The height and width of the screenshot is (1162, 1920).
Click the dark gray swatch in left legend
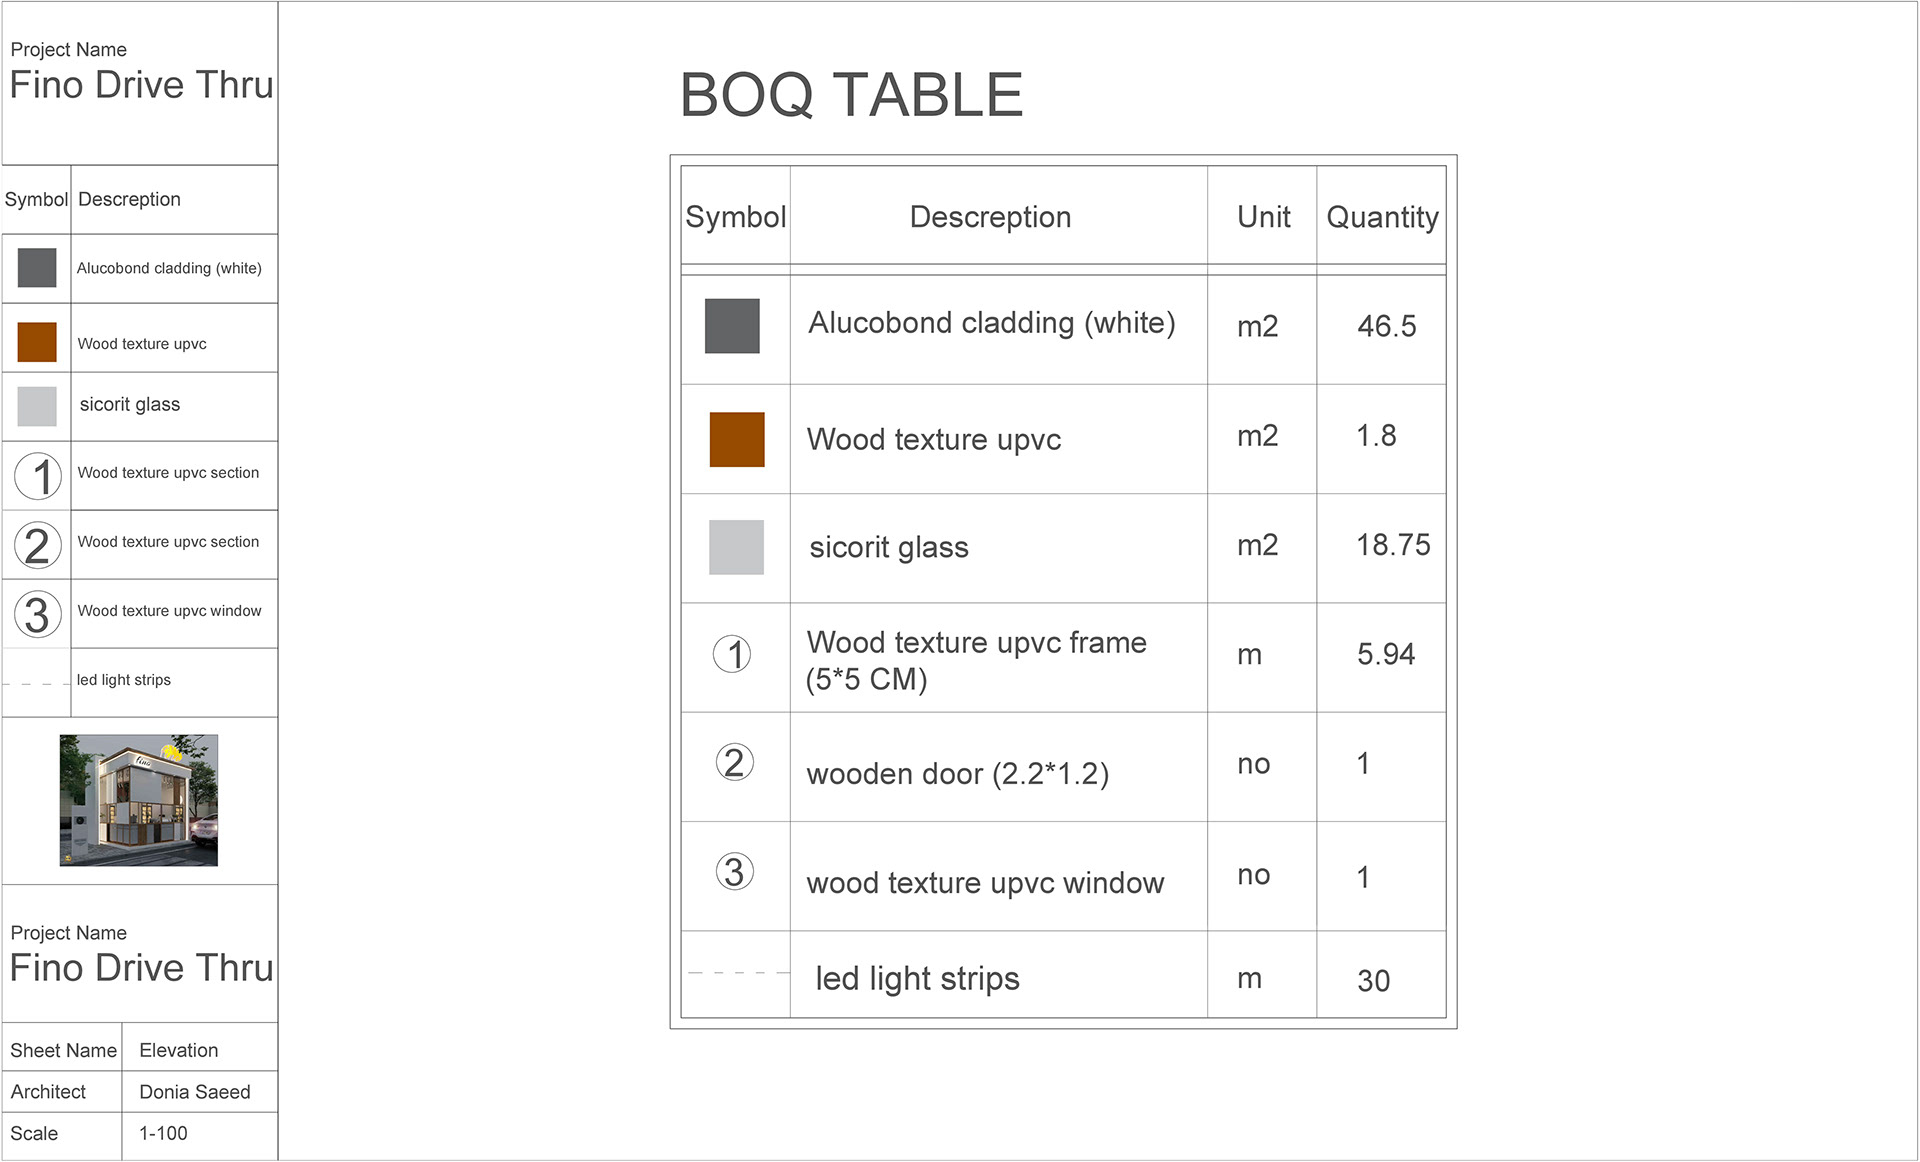coord(37,268)
